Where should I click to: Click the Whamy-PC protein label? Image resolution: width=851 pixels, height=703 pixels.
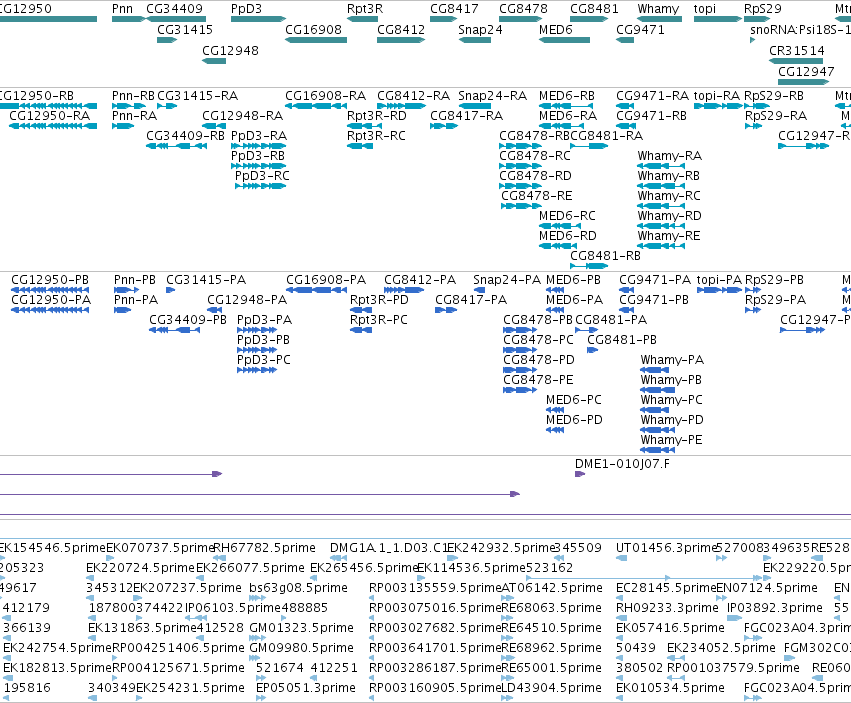pos(671,400)
